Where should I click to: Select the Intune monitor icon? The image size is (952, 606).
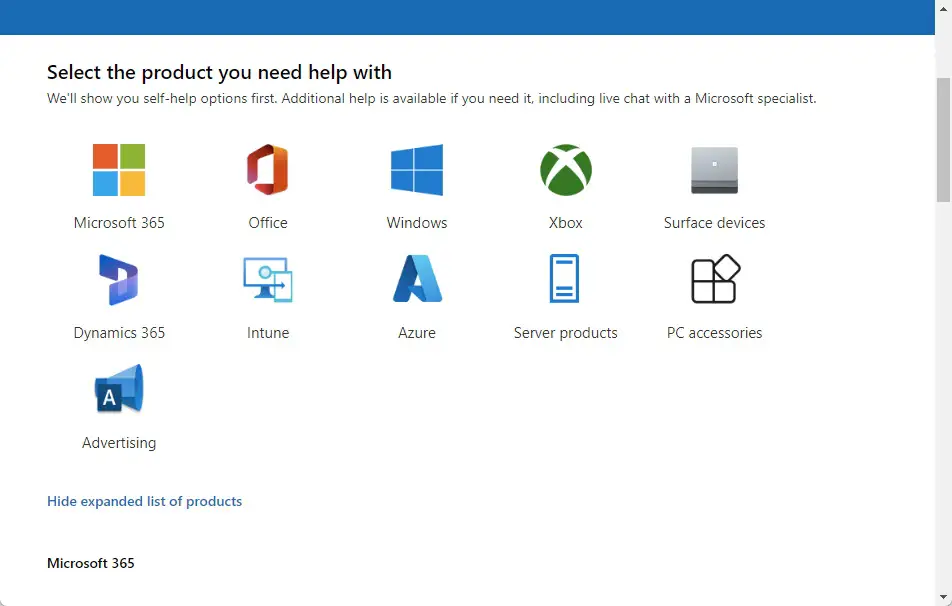(268, 280)
